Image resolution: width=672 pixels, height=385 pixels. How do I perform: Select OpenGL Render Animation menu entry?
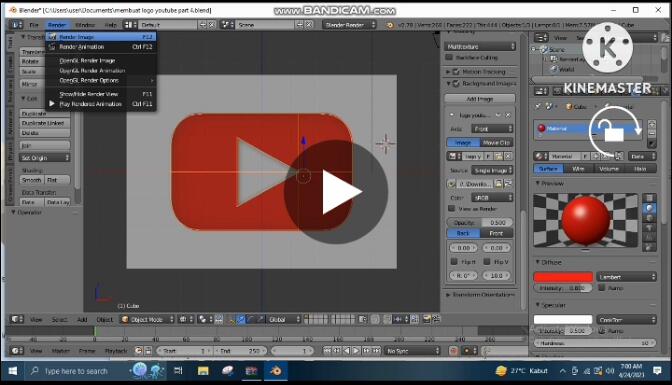pos(101,70)
